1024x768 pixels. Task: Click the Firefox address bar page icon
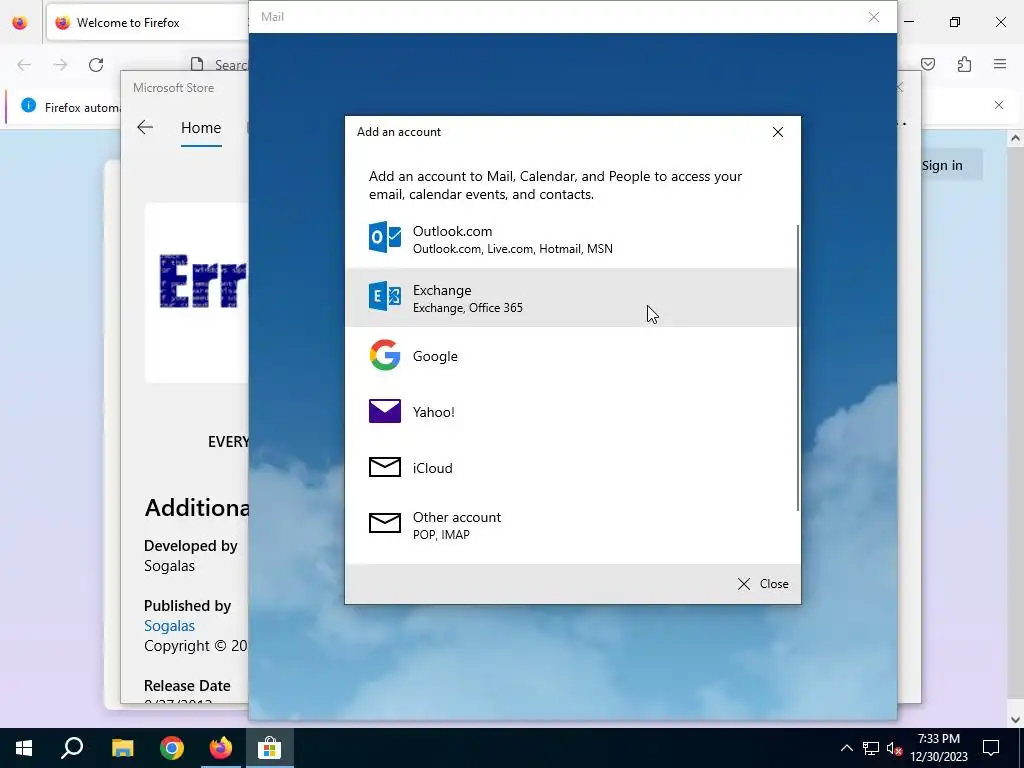(x=197, y=65)
